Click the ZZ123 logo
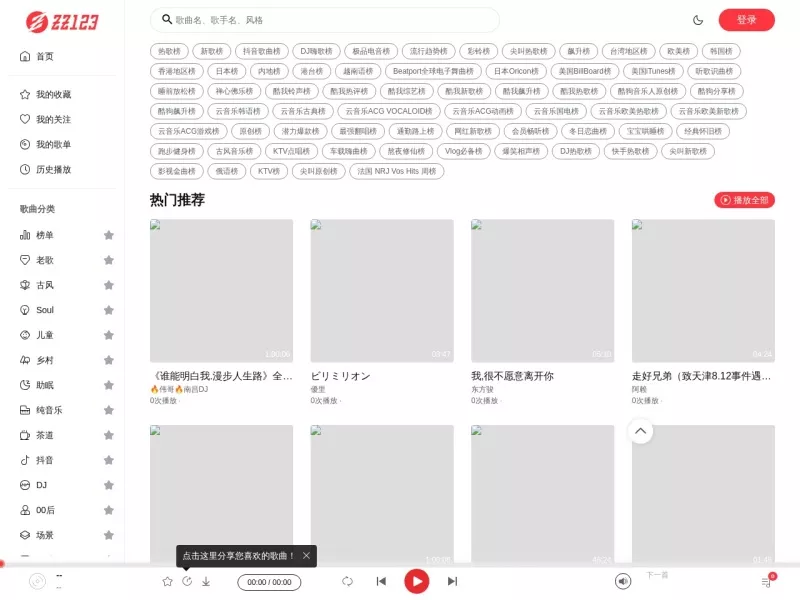Viewport: 800px width, 600px height. (x=62, y=21)
